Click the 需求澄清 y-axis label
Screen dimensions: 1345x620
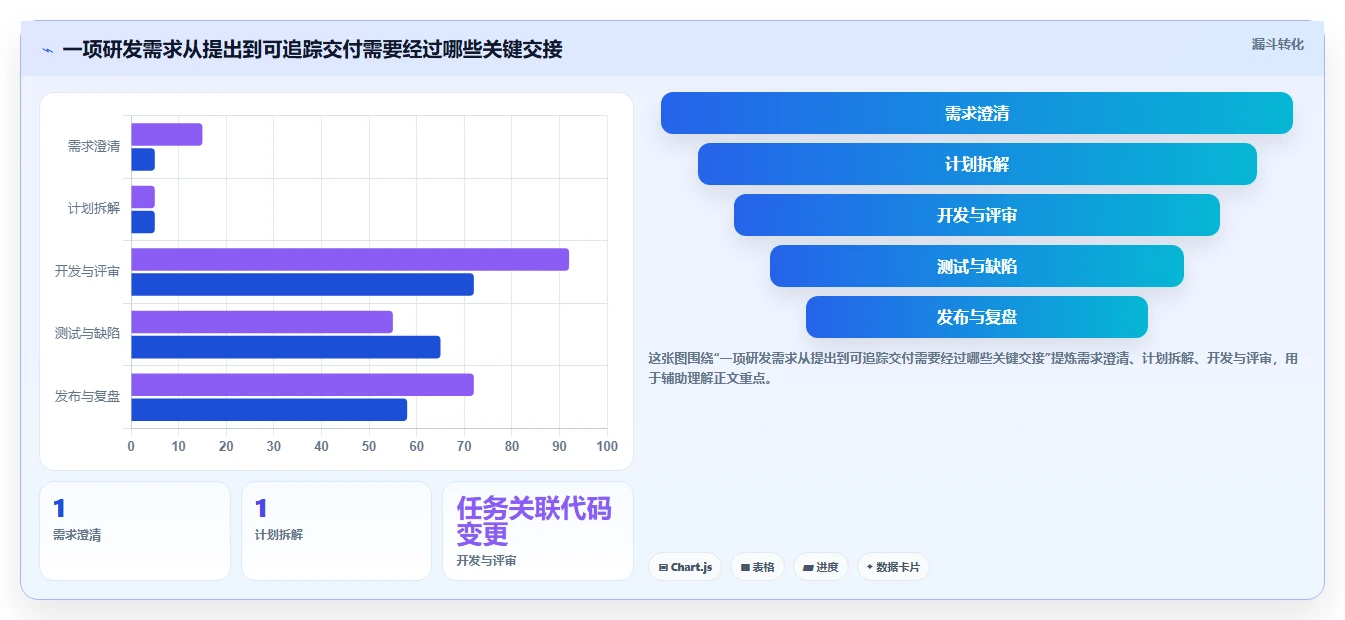(94, 146)
